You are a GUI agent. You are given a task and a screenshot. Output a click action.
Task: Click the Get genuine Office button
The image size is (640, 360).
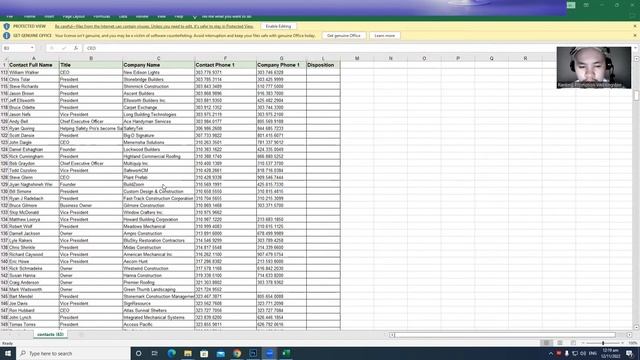344,36
